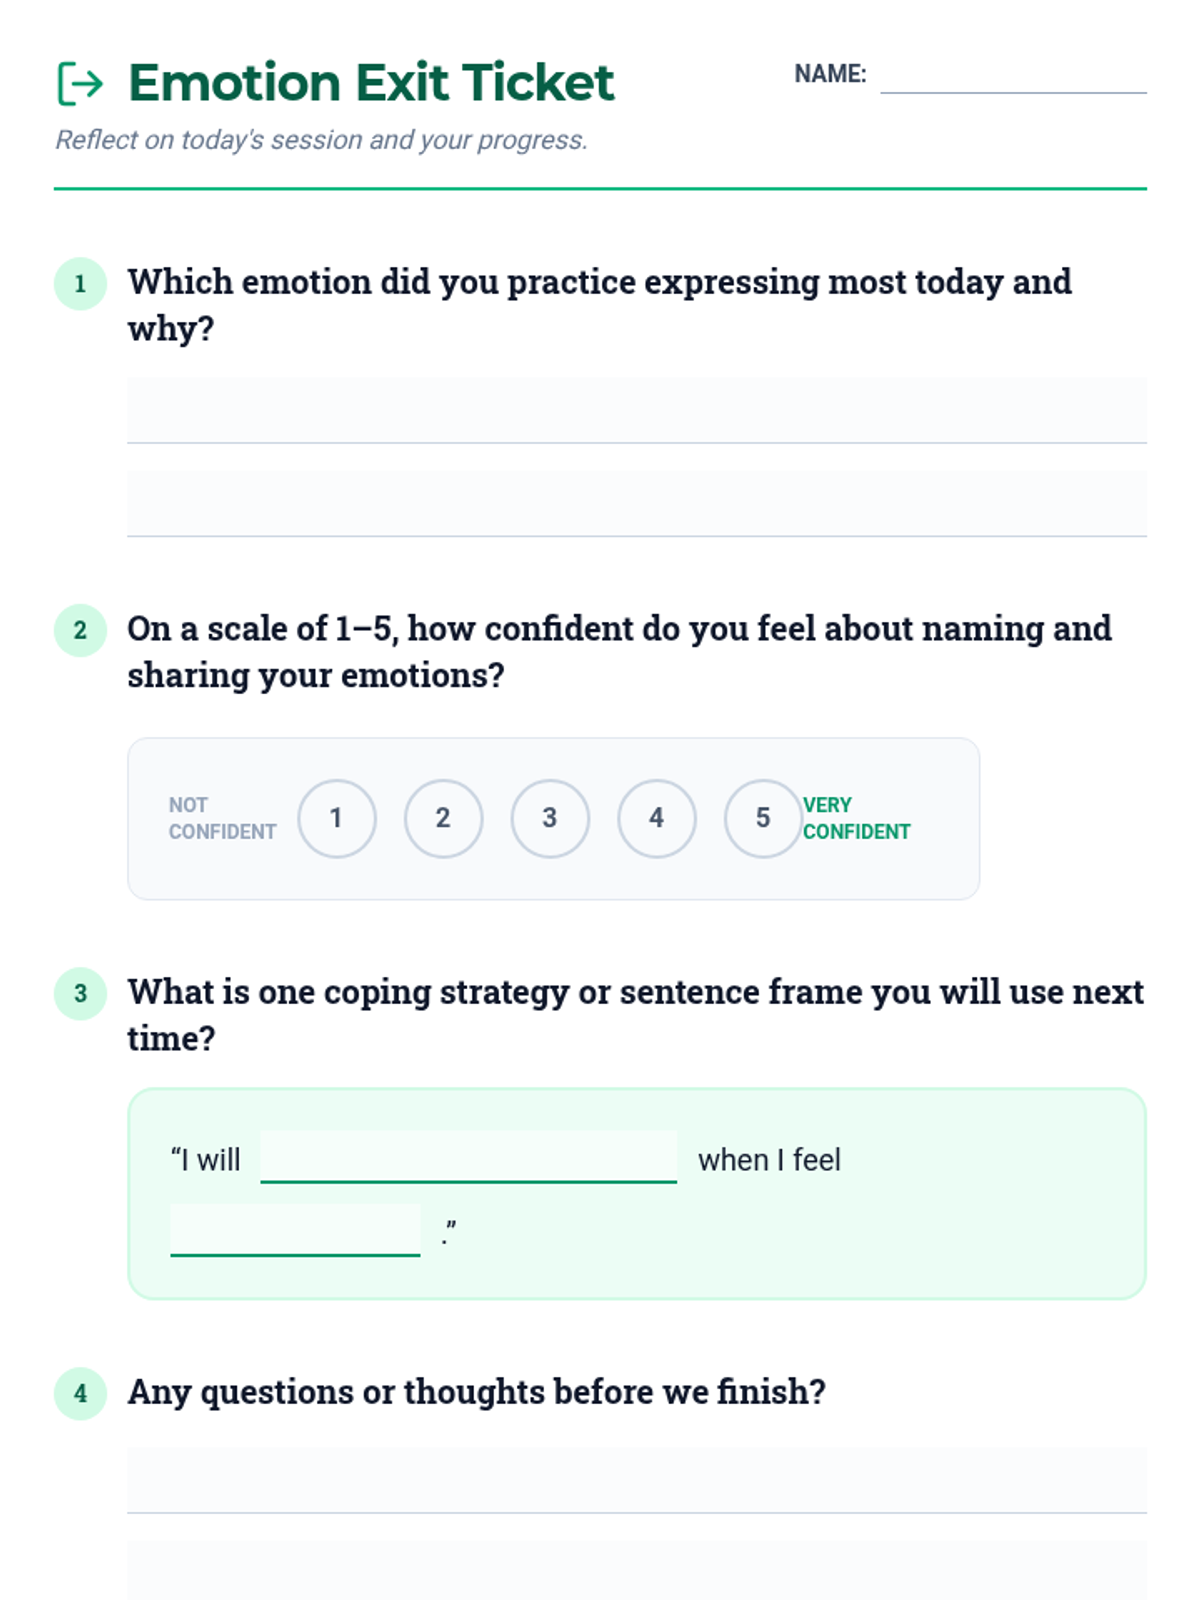Click the "Not Confident" scale label
Viewport: 1200px width, 1600px height.
pos(222,818)
